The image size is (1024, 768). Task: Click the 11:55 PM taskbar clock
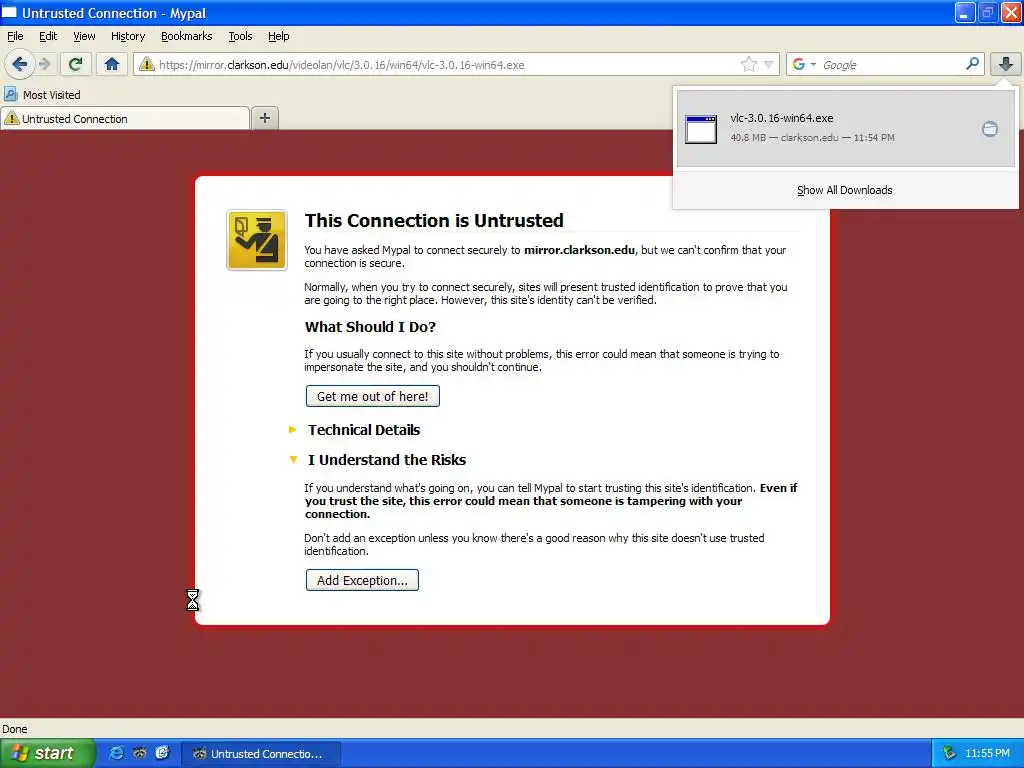987,754
